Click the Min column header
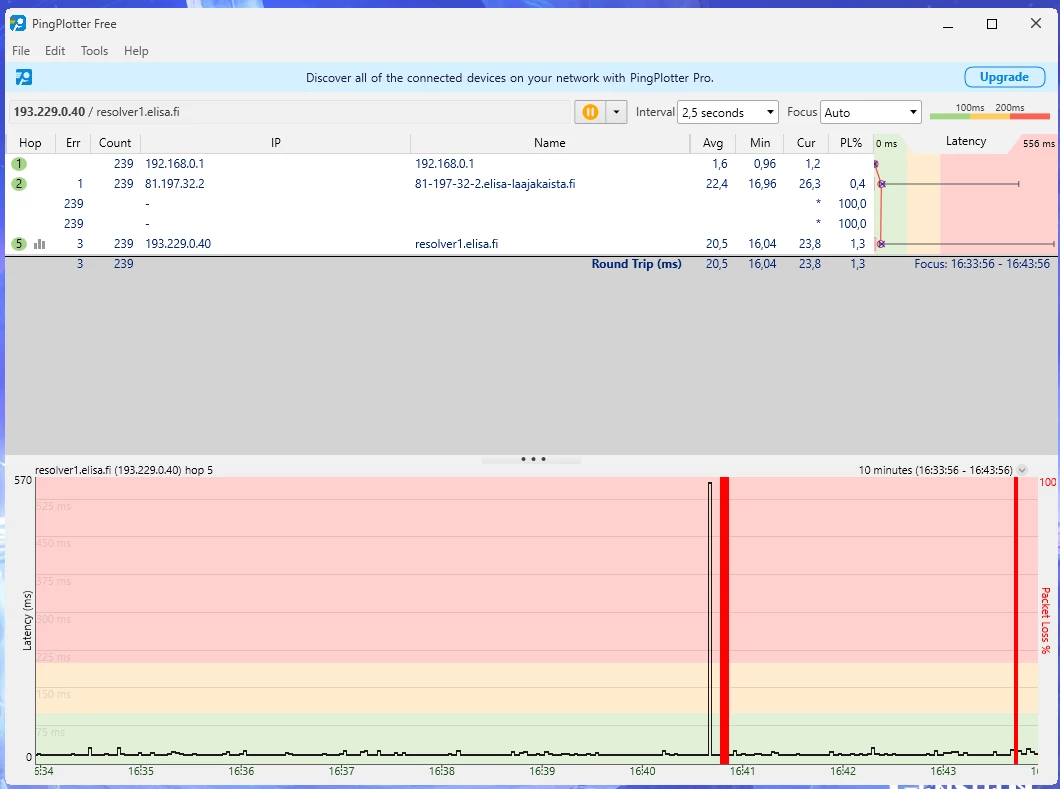The height and width of the screenshot is (789, 1060). point(760,143)
